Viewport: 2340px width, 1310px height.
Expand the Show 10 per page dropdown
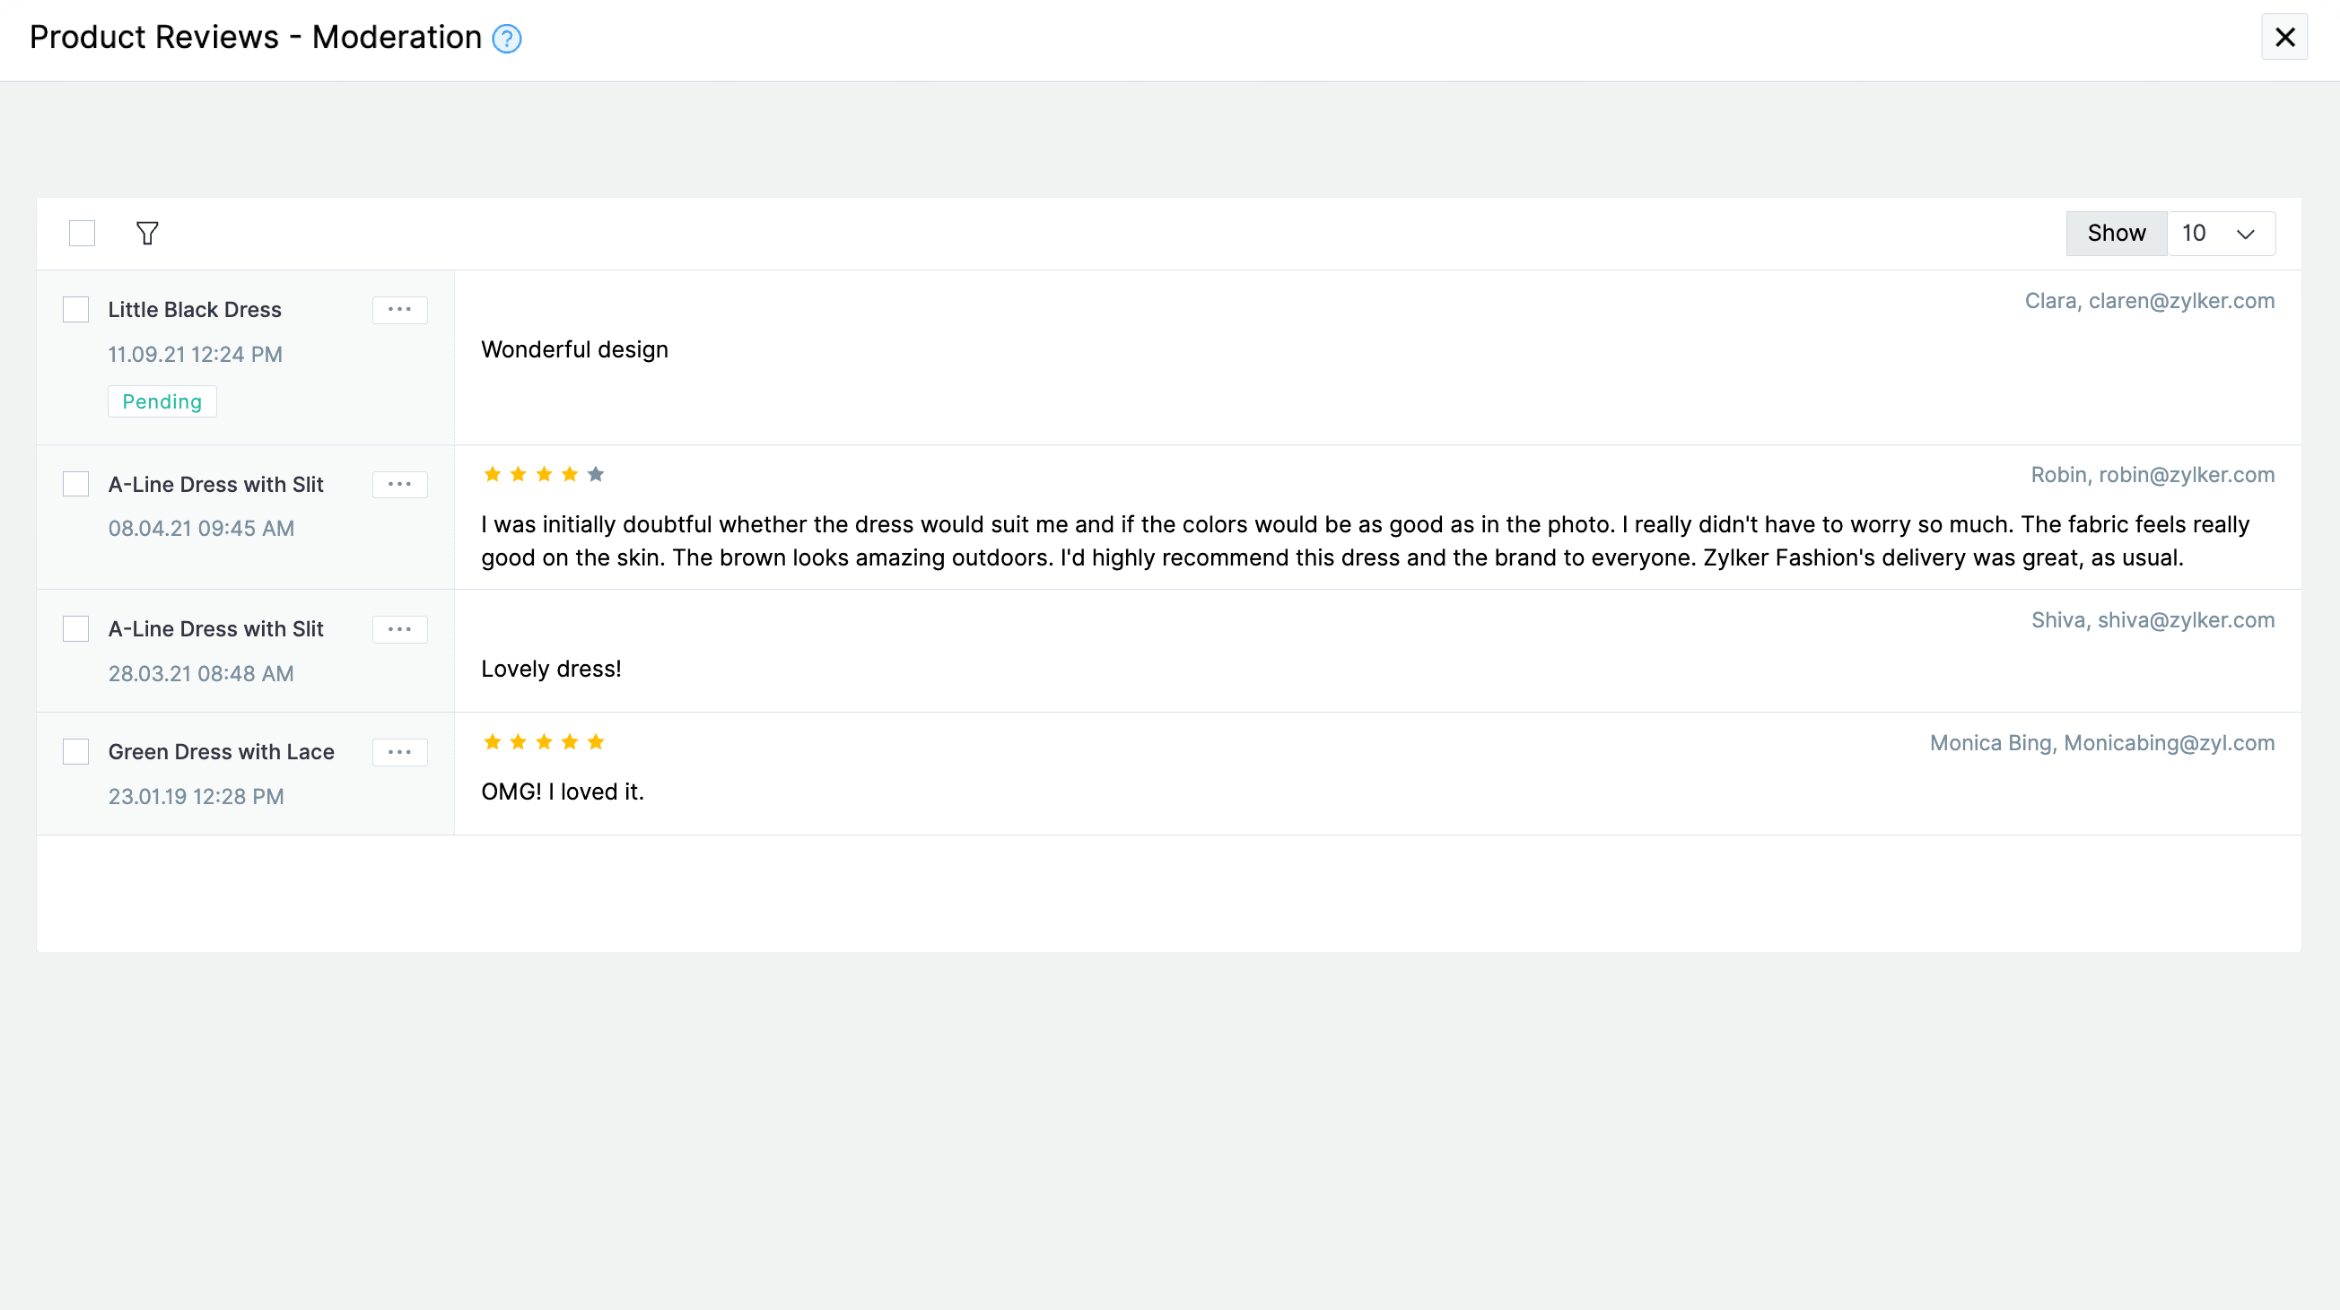point(2220,233)
